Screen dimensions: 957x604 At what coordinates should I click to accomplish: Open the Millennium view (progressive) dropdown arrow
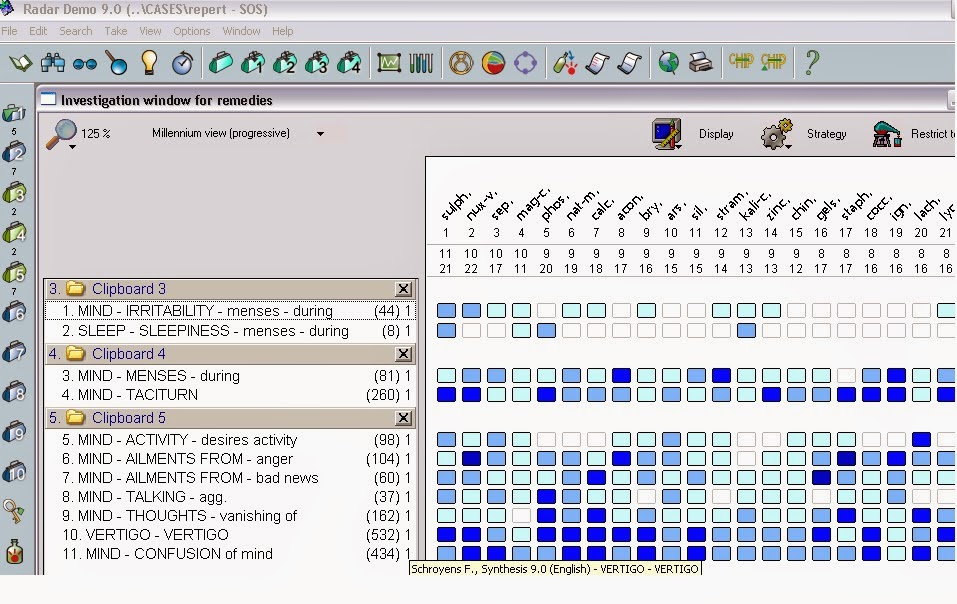320,134
